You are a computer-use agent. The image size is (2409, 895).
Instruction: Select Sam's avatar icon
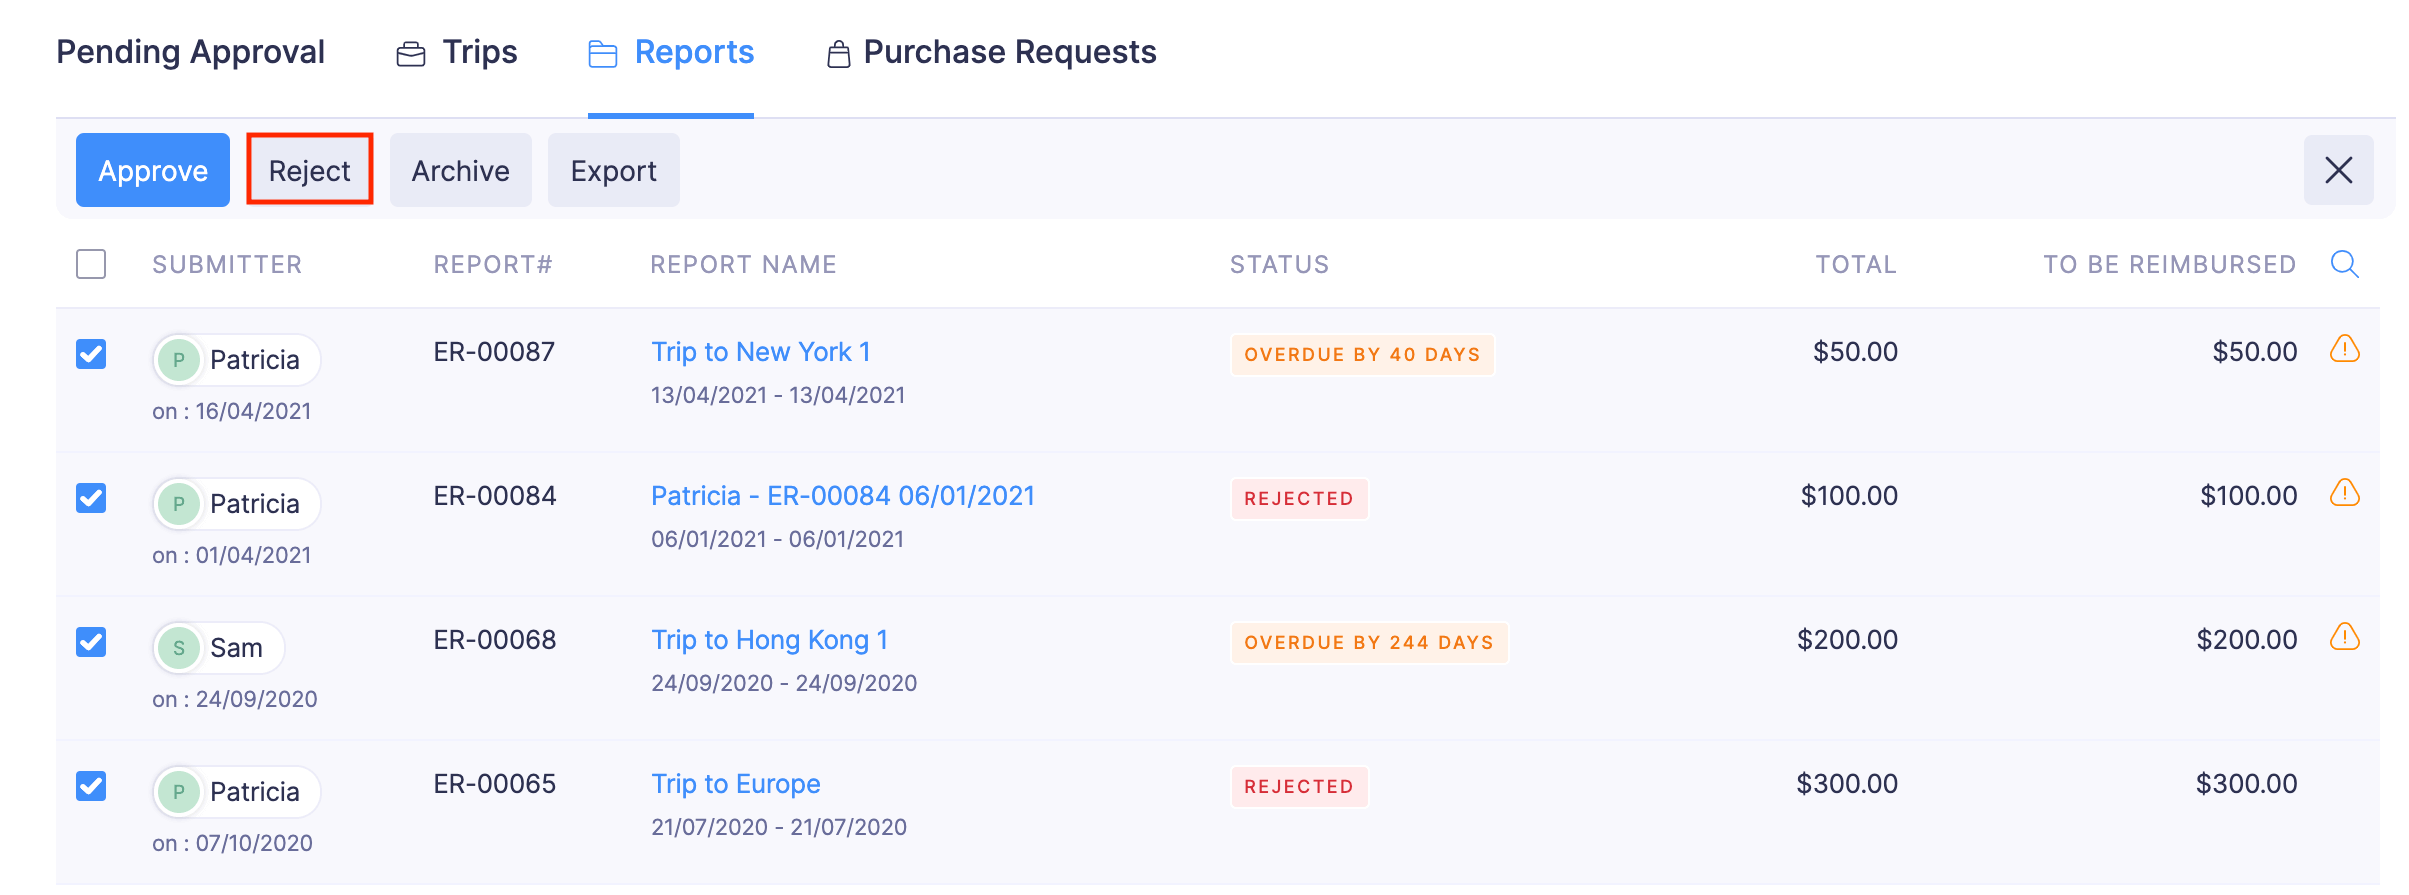click(179, 647)
